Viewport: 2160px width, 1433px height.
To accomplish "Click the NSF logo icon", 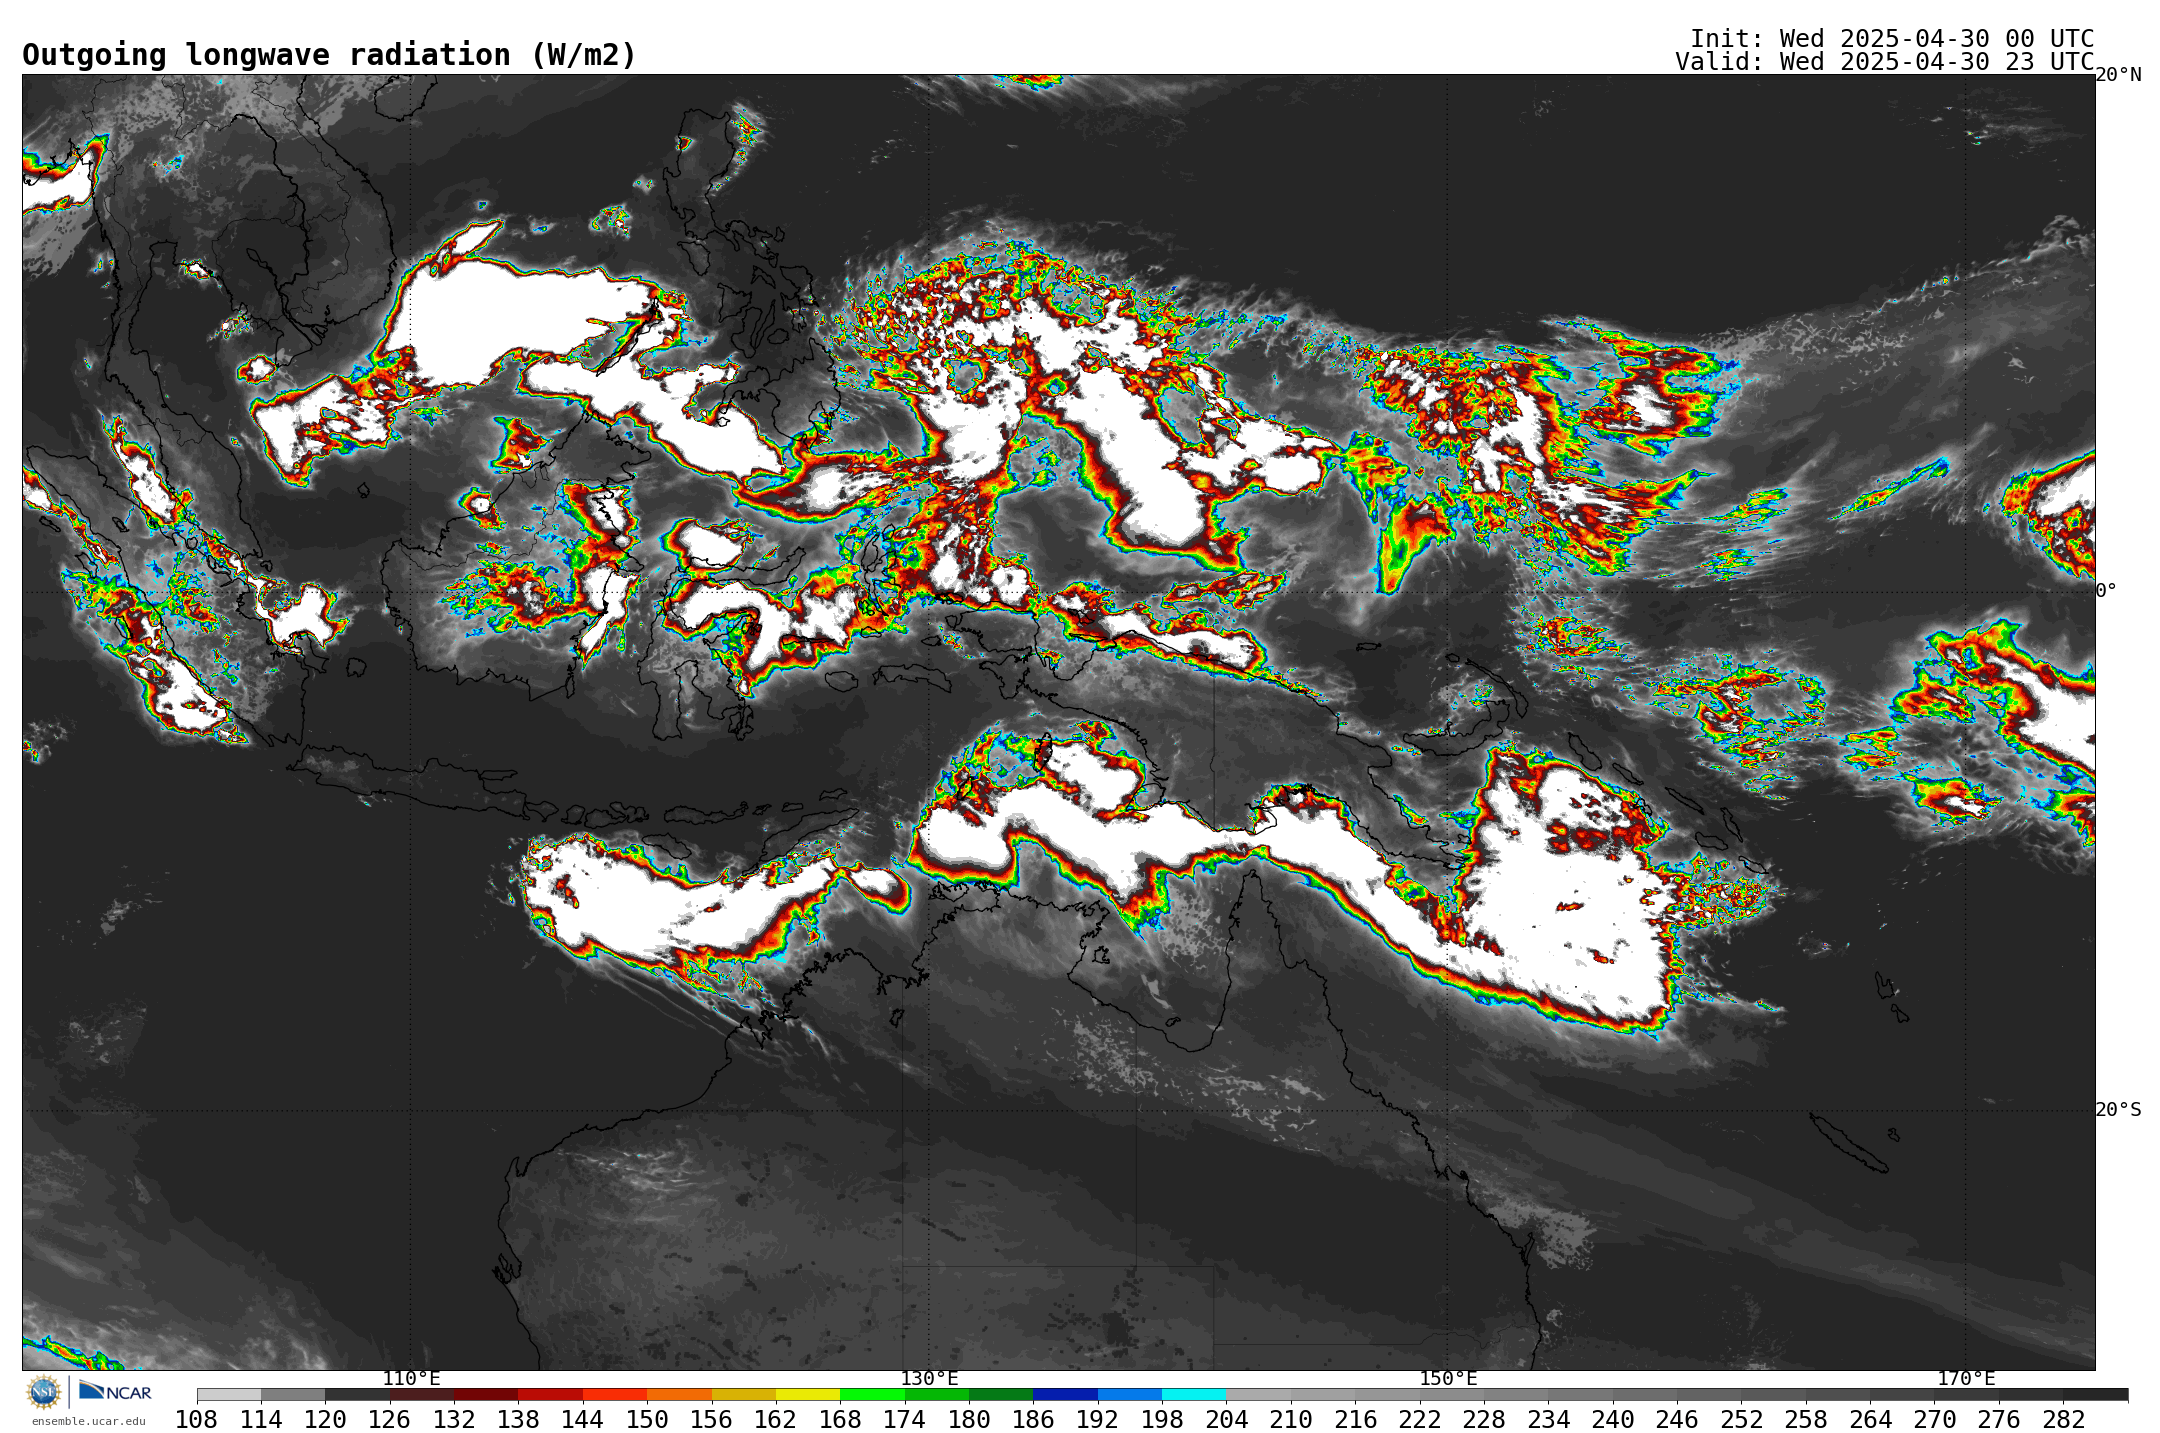I will coord(44,1392).
